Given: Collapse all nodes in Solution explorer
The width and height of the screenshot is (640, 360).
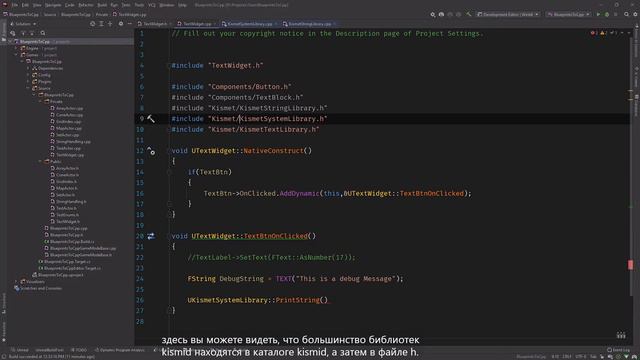Looking at the screenshot, I should point(110,24).
